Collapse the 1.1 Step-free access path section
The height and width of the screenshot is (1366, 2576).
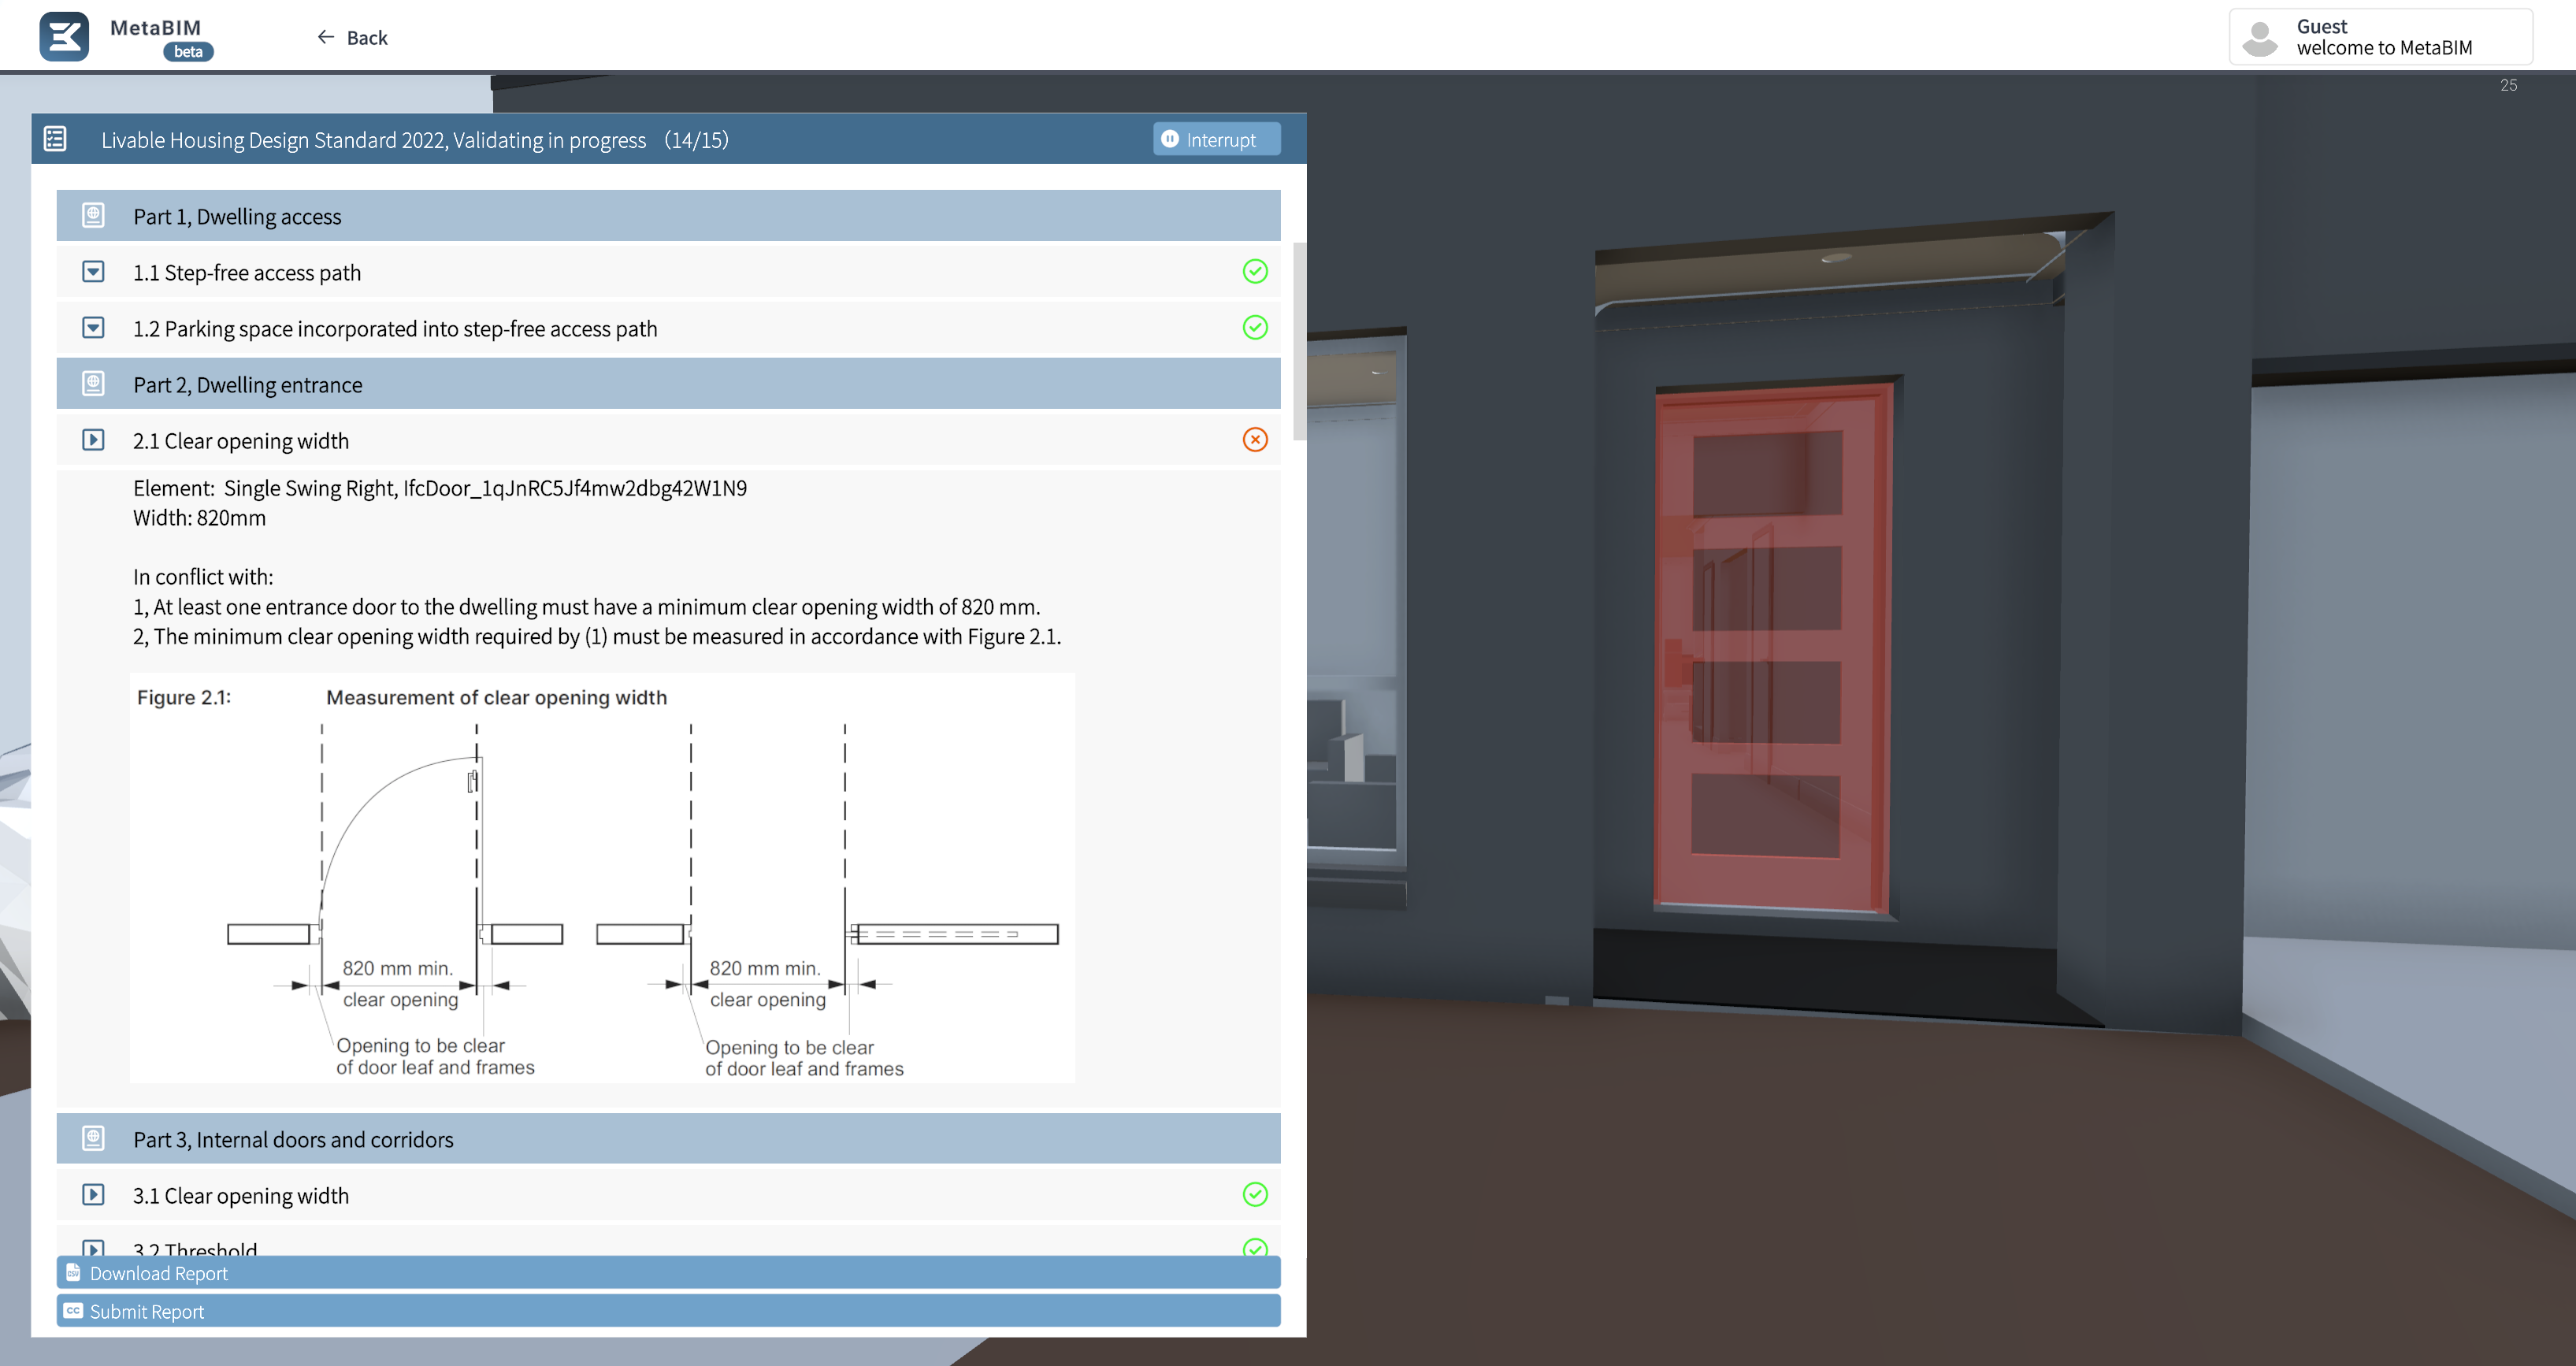(x=93, y=271)
